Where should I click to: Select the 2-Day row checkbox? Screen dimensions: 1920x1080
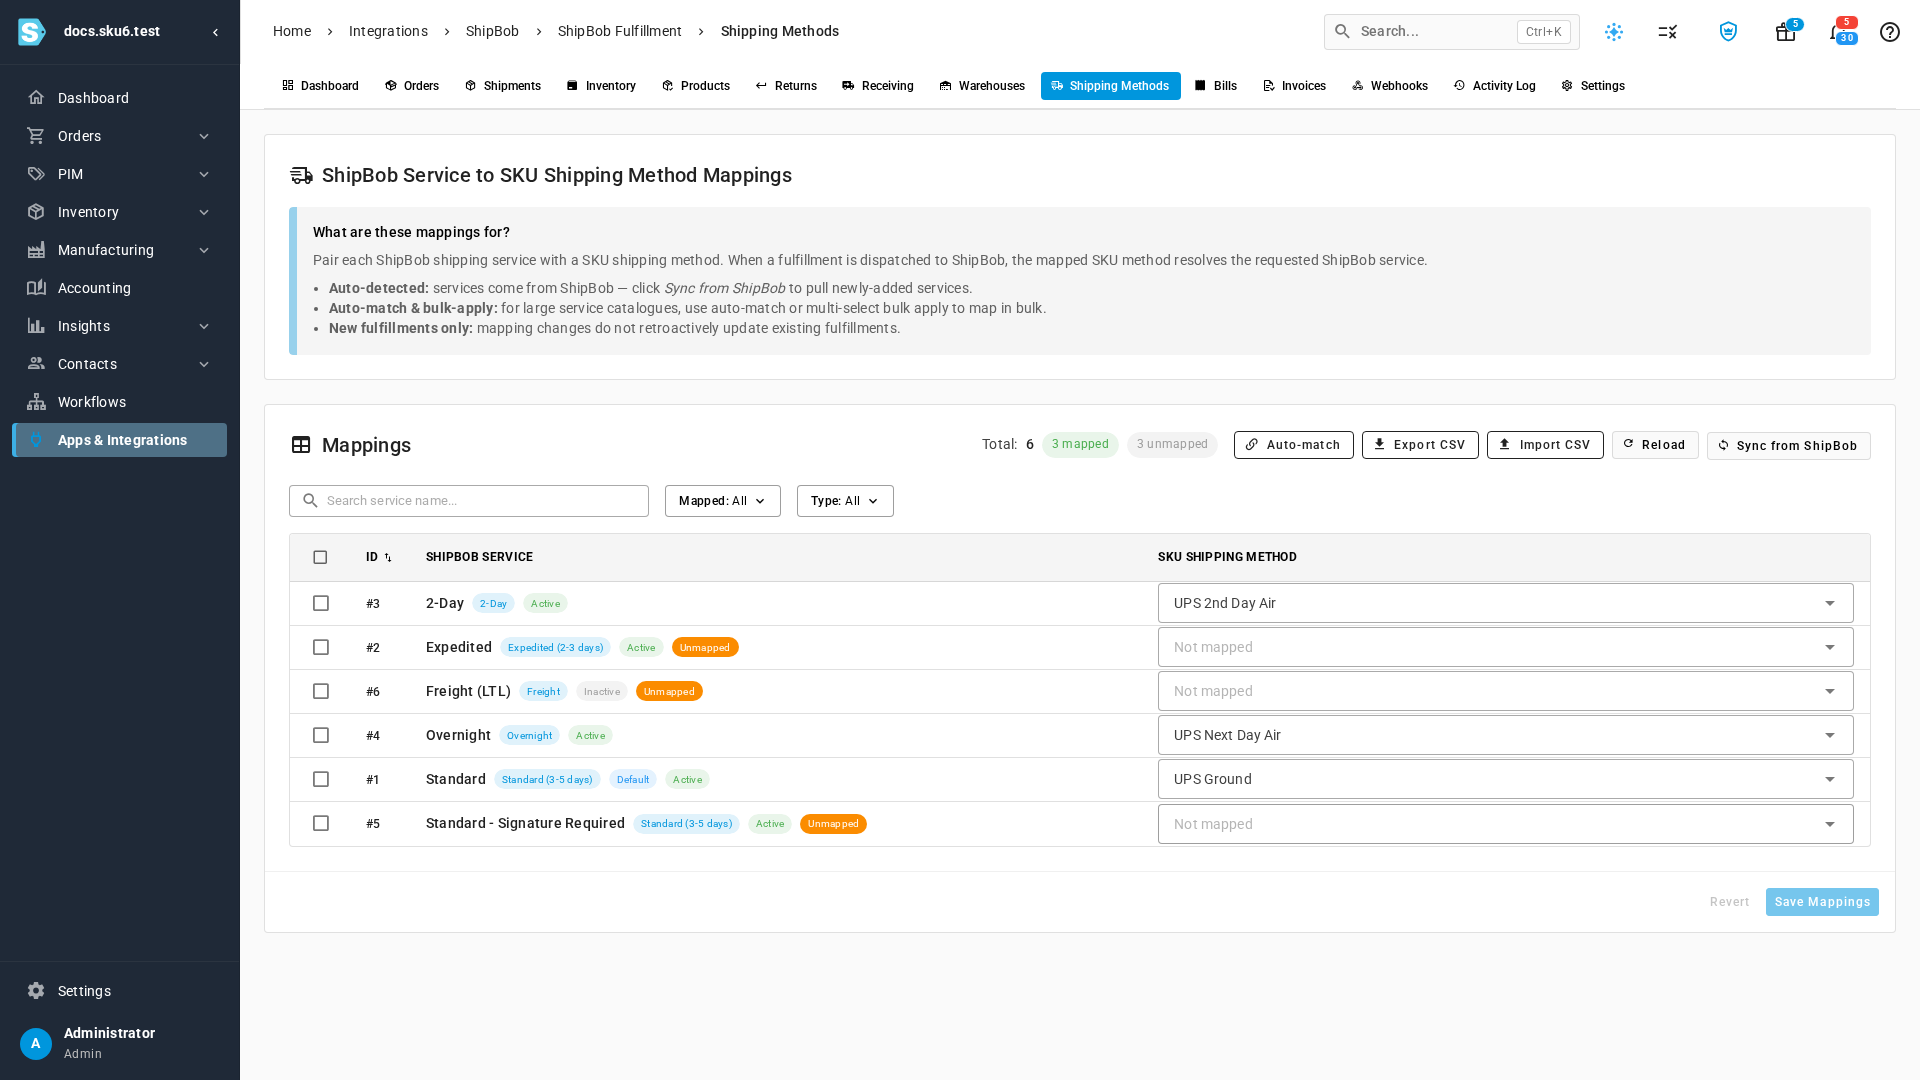pyautogui.click(x=321, y=603)
